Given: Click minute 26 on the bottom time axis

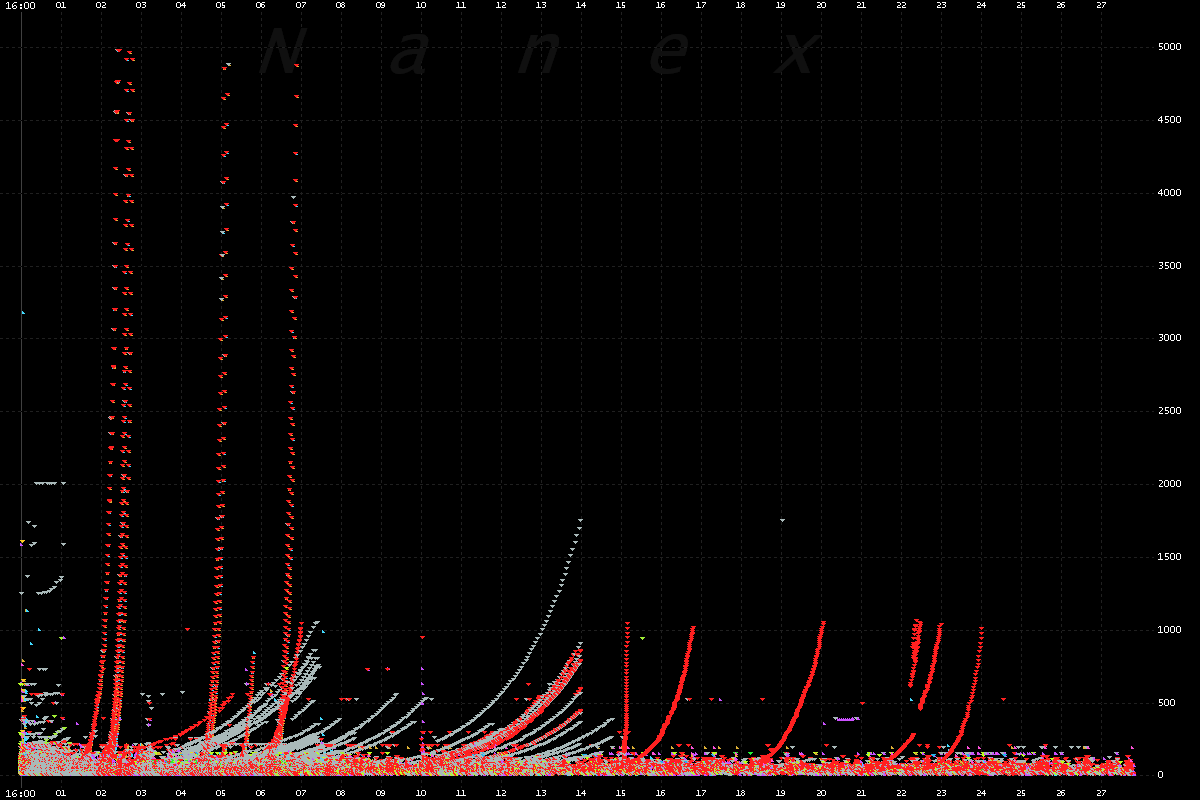Looking at the screenshot, I should 1061,794.
